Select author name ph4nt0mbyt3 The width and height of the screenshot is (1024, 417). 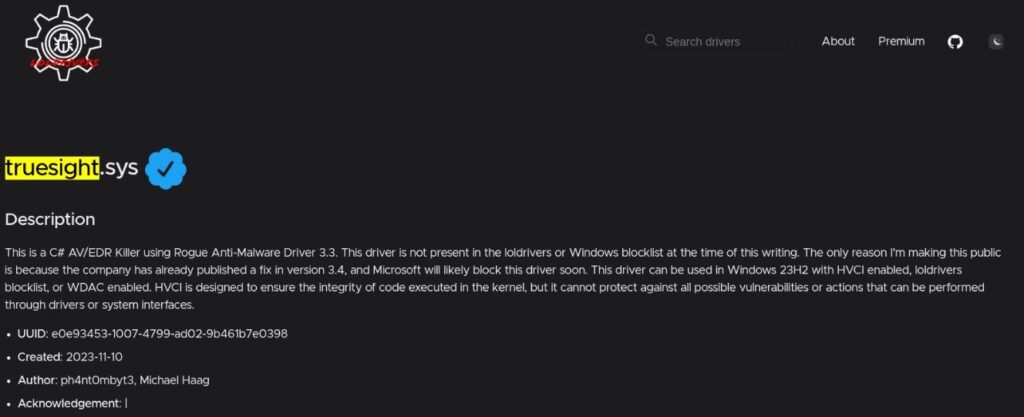94,380
